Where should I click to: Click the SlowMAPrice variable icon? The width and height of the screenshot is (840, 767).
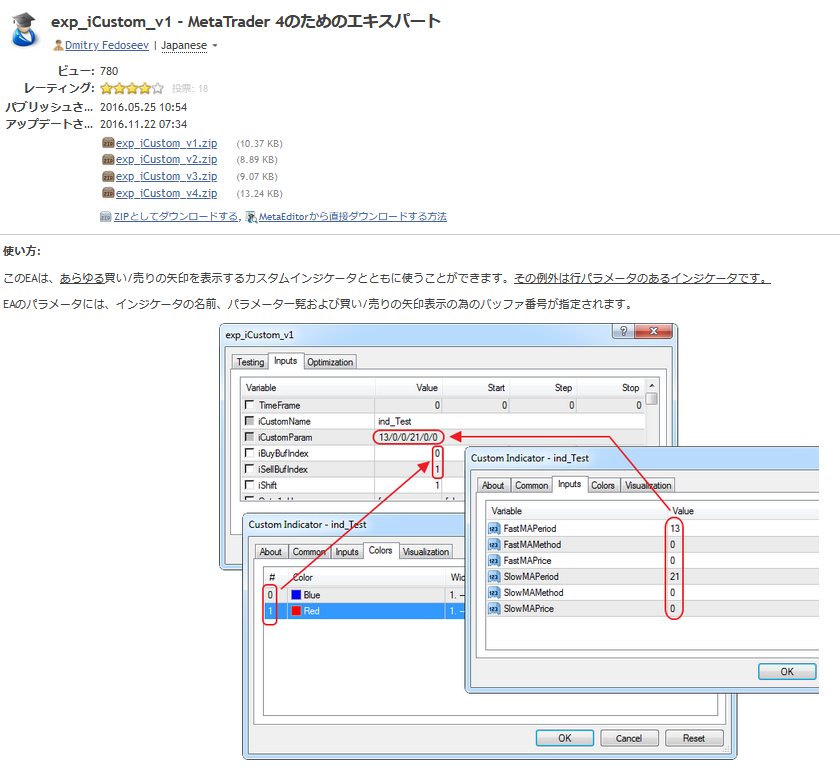[494, 609]
